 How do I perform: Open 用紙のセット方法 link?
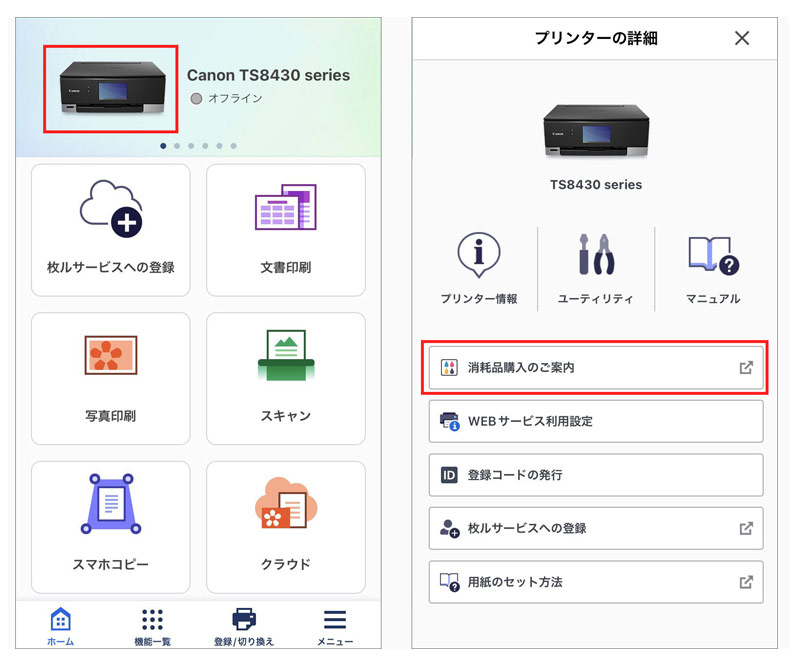pos(595,582)
